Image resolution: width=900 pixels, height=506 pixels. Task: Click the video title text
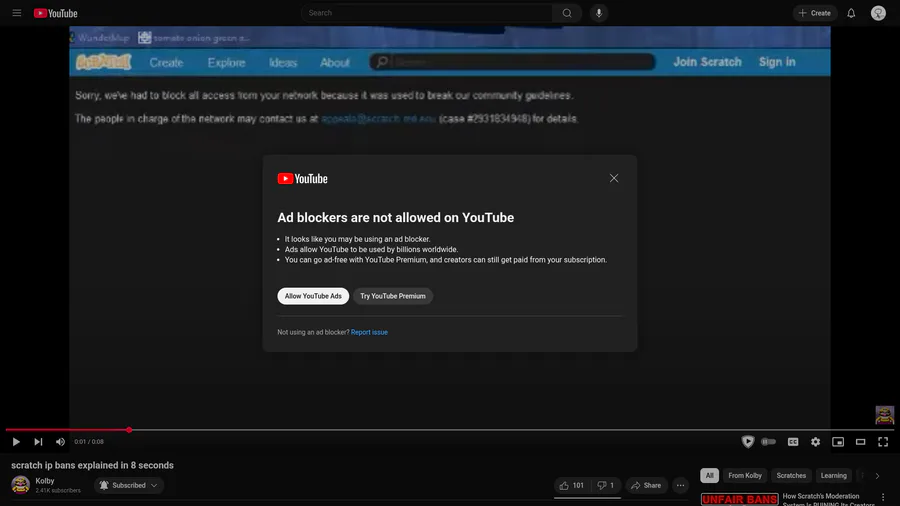92,465
